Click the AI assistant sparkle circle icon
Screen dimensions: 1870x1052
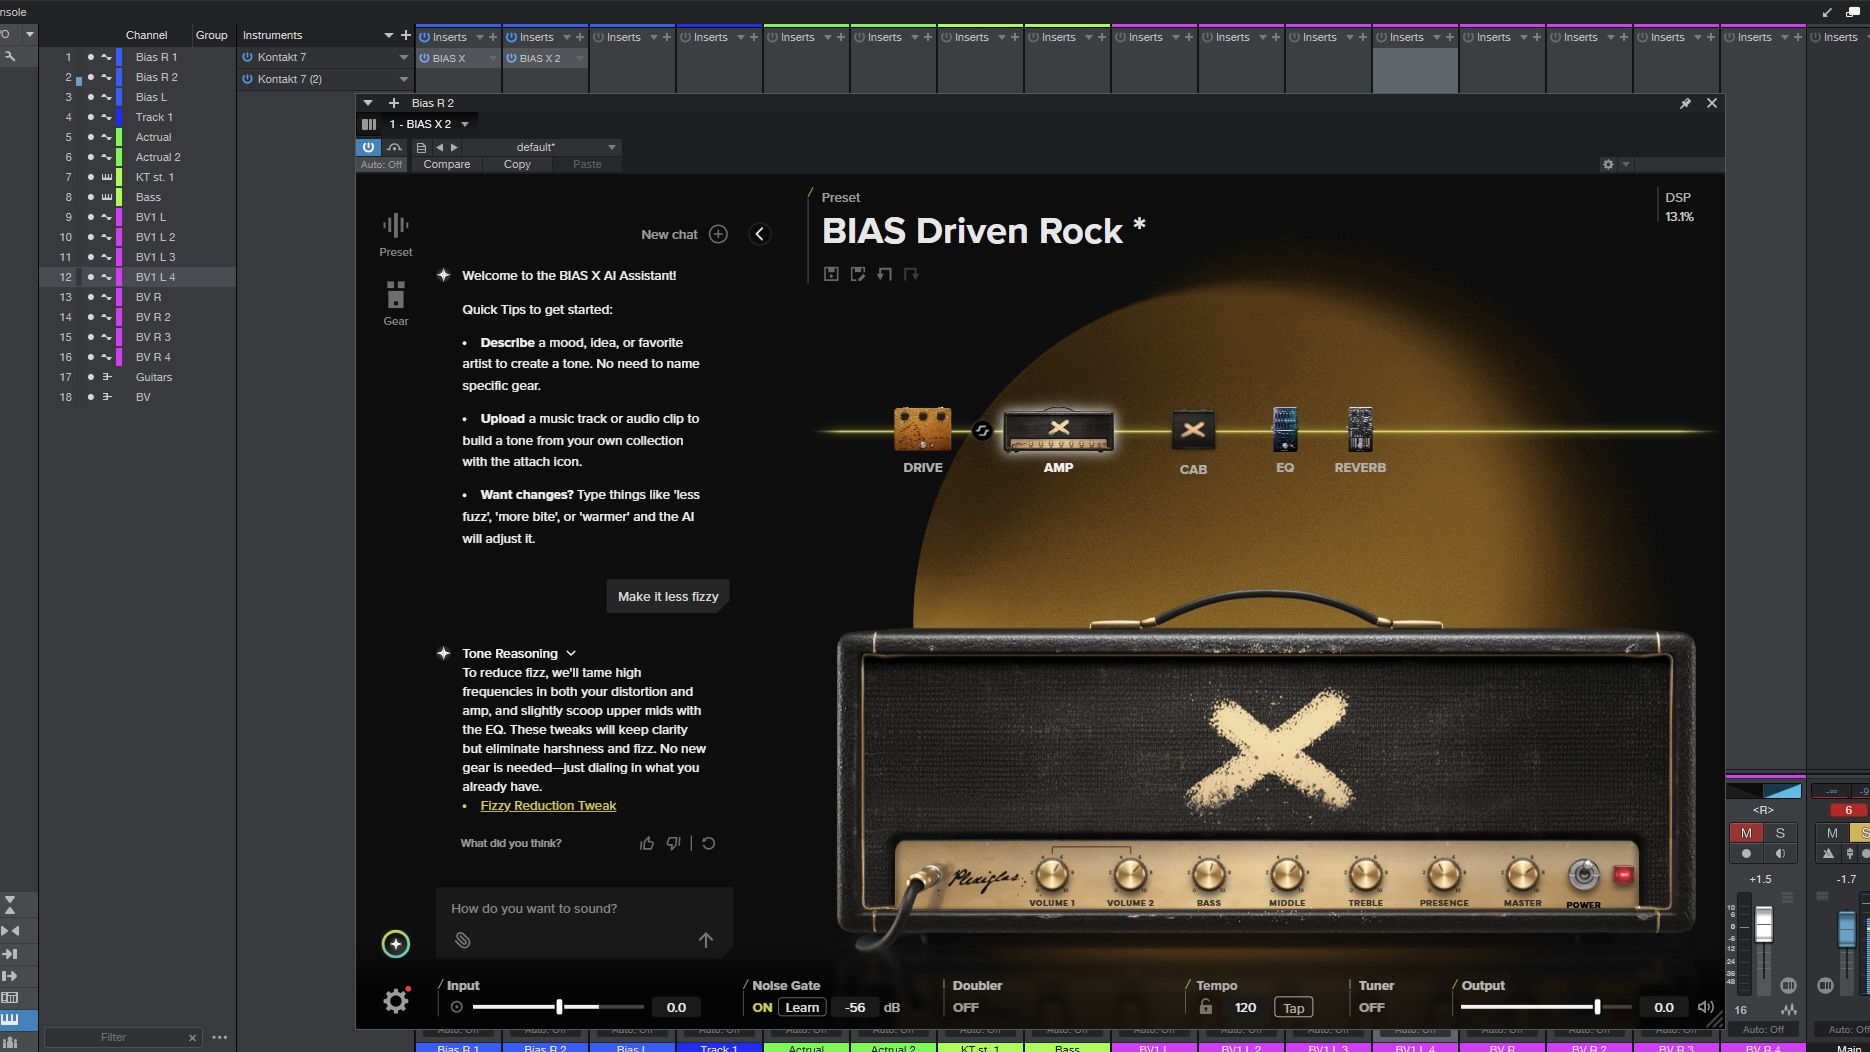pos(396,943)
